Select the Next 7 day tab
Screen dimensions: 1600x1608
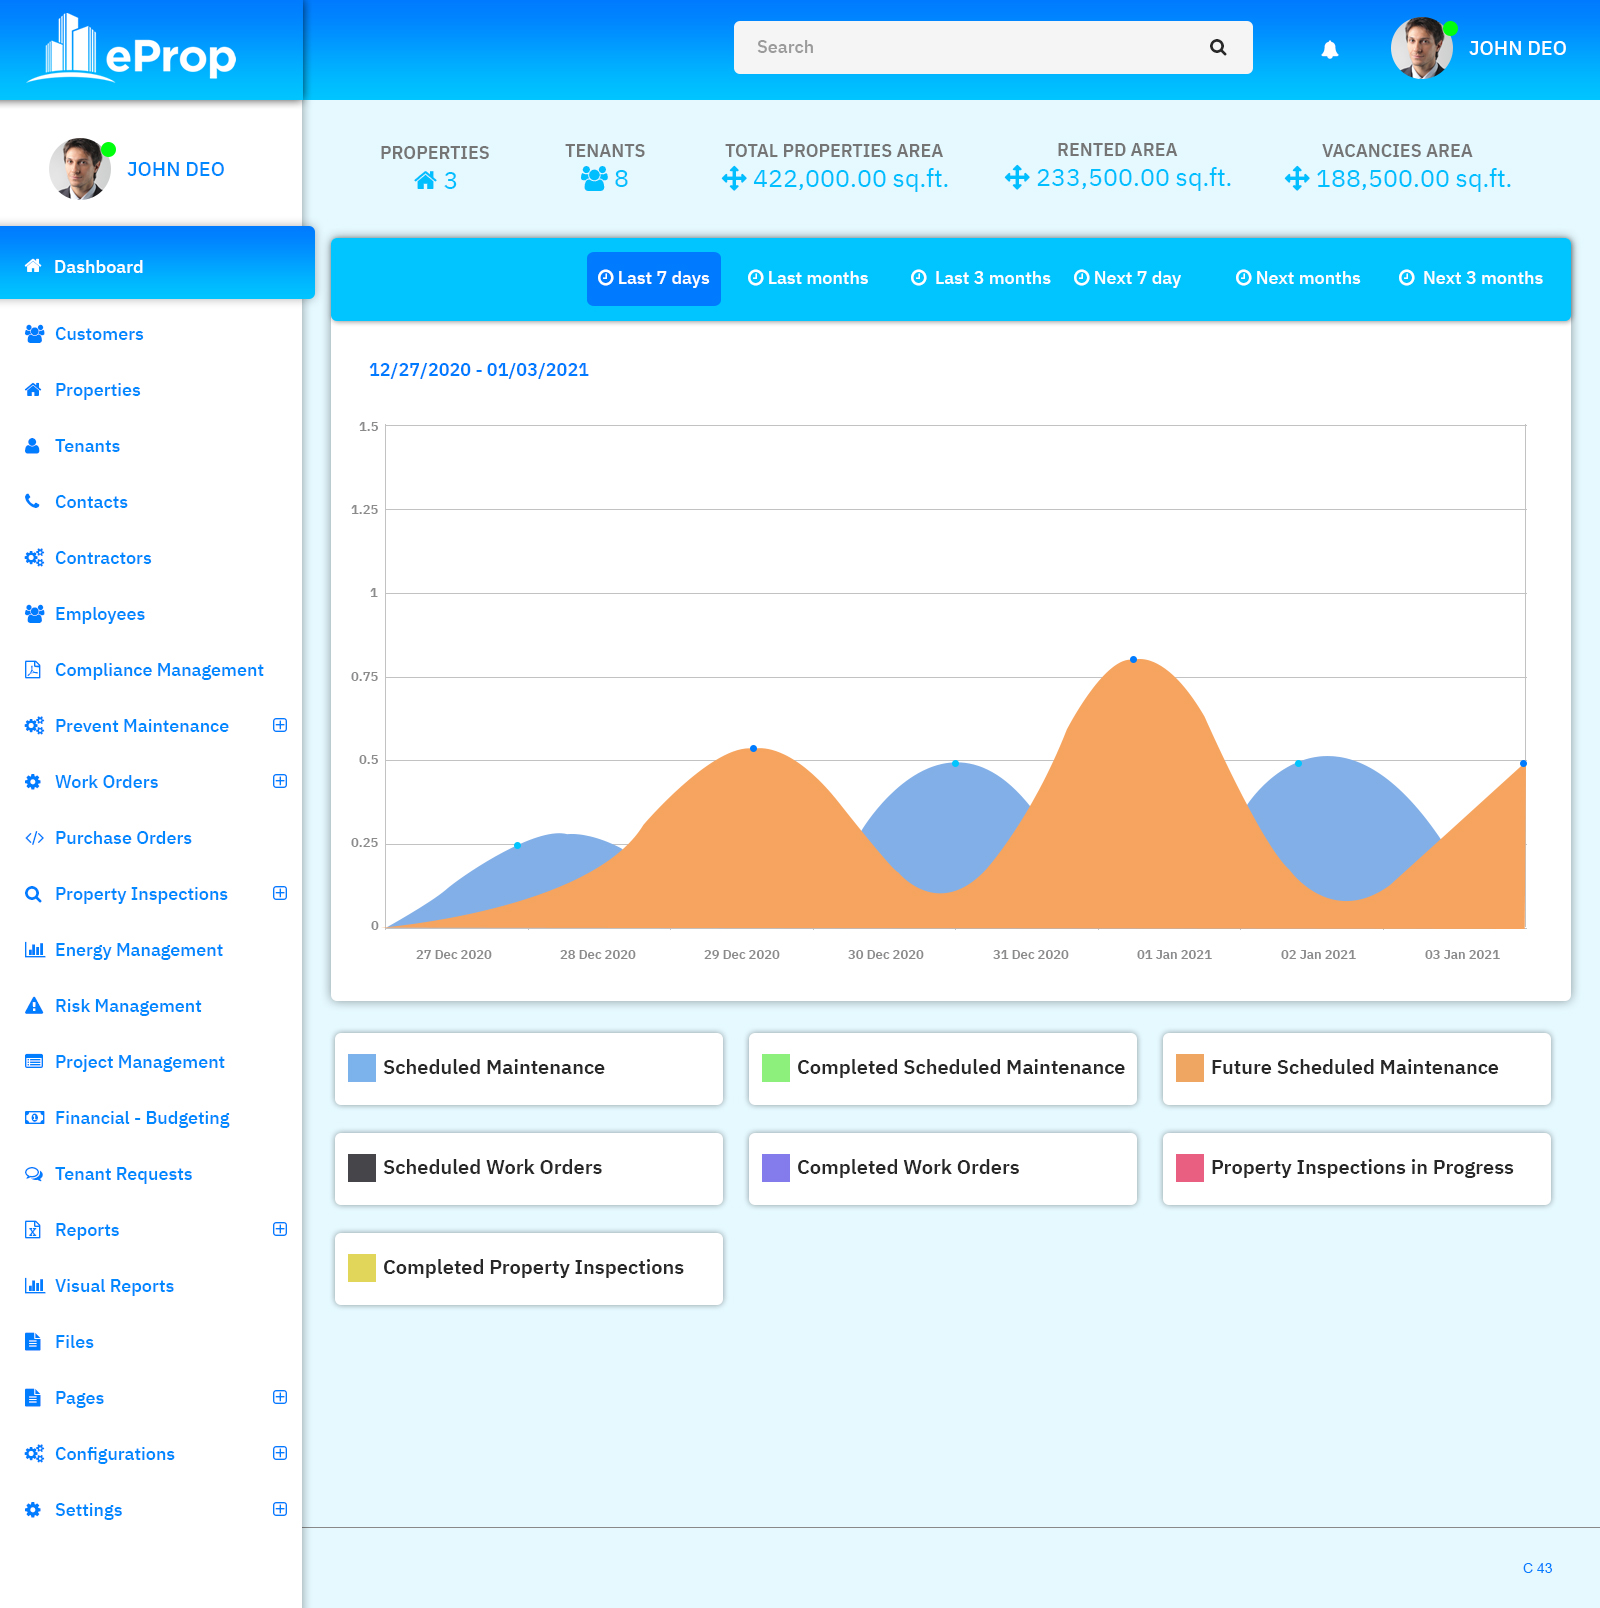(x=1127, y=278)
